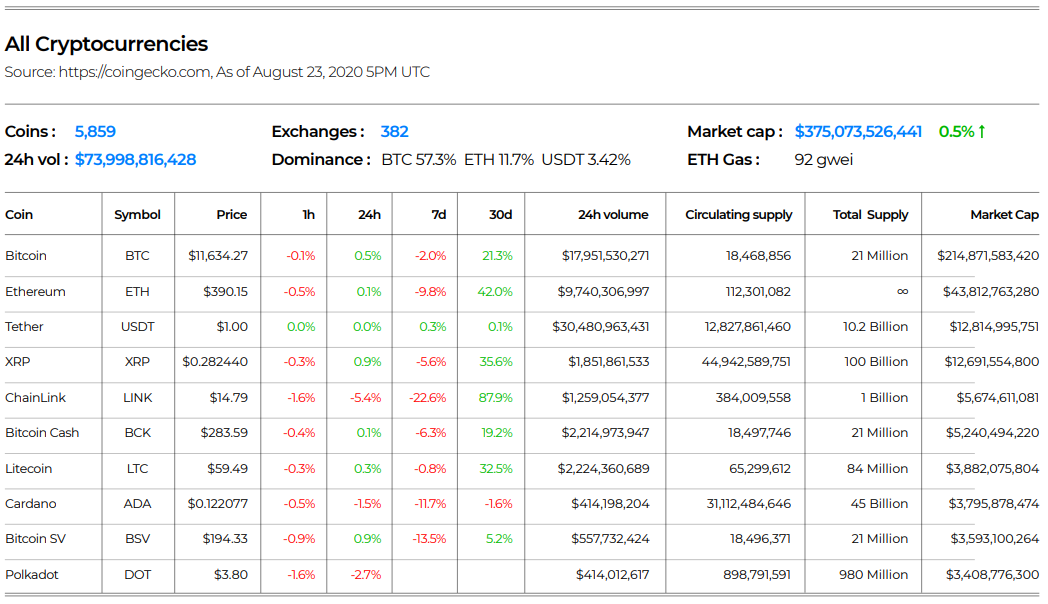Image resolution: width=1048 pixels, height=604 pixels.
Task: Click the 30d column header
Action: pos(501,214)
